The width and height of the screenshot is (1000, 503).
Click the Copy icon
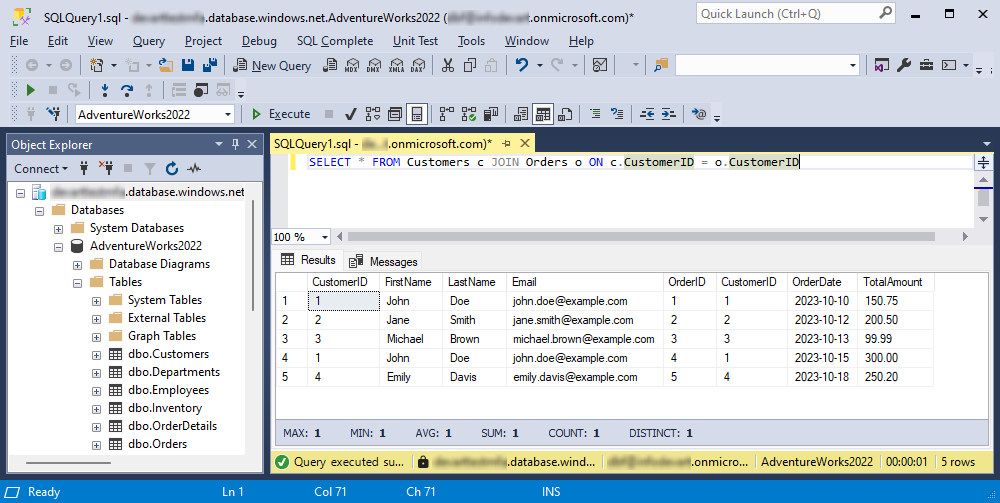pos(470,65)
